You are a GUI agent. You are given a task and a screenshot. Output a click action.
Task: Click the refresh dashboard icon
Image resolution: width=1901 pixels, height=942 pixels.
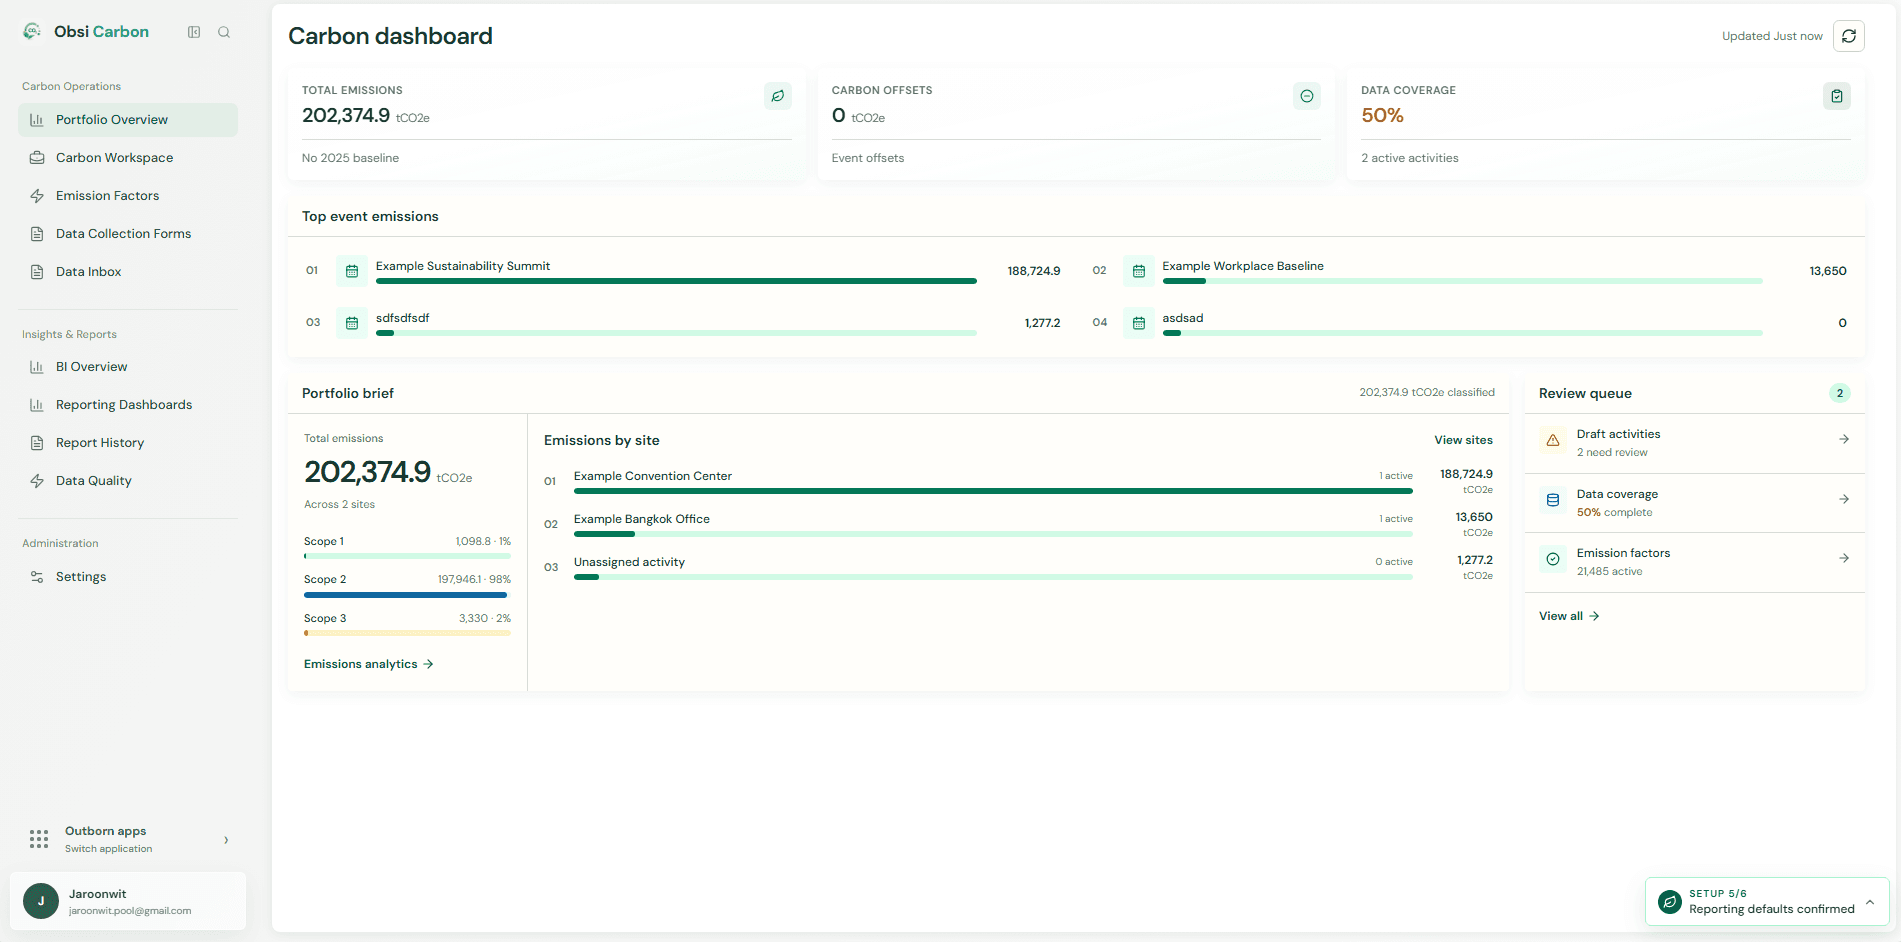click(x=1849, y=36)
